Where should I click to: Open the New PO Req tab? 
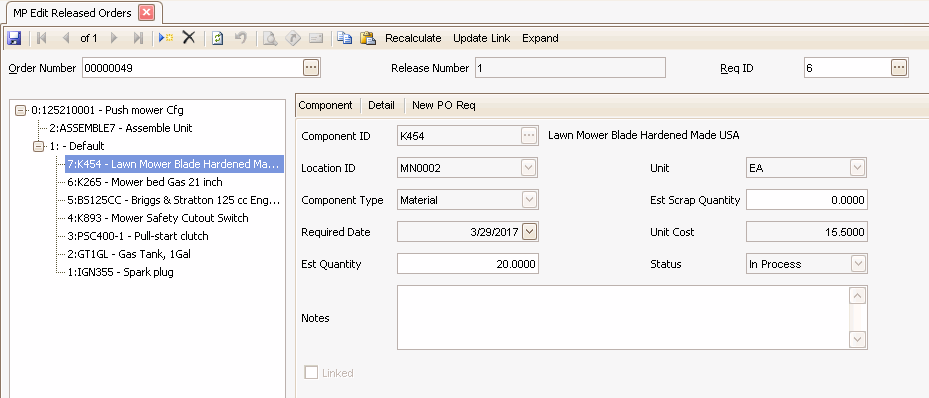pyautogui.click(x=444, y=105)
